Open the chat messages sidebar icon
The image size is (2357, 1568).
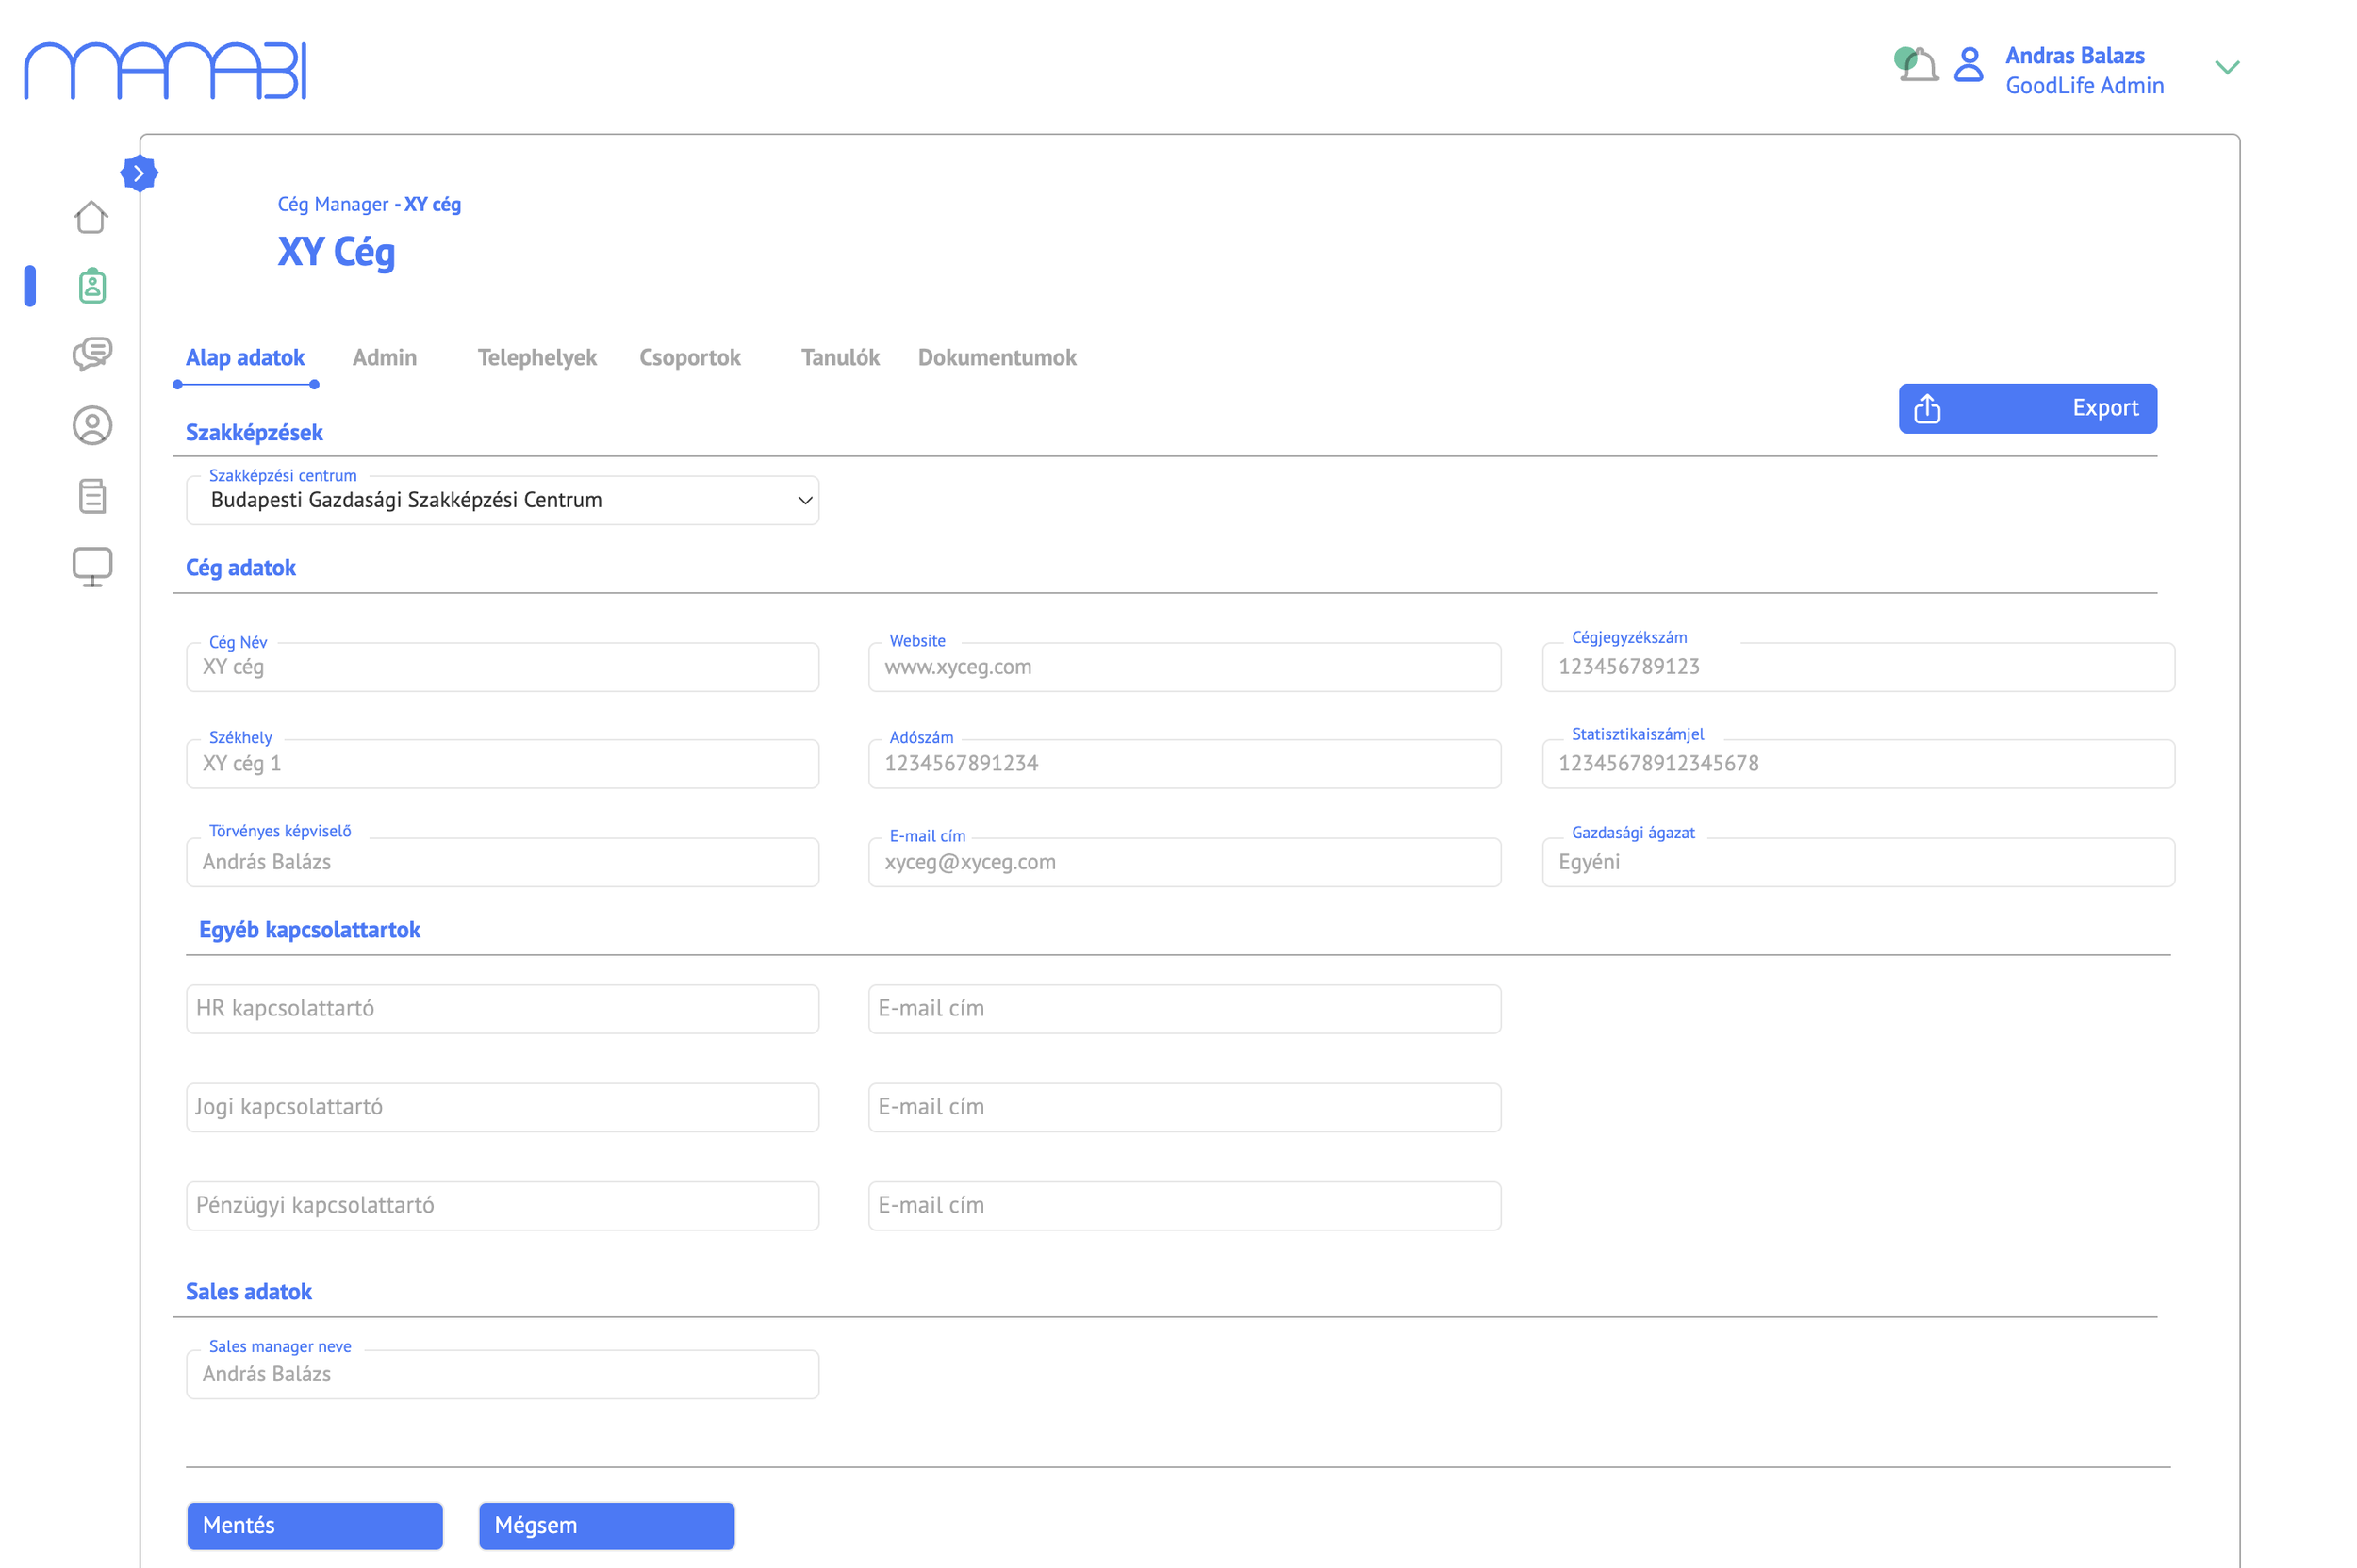[92, 354]
